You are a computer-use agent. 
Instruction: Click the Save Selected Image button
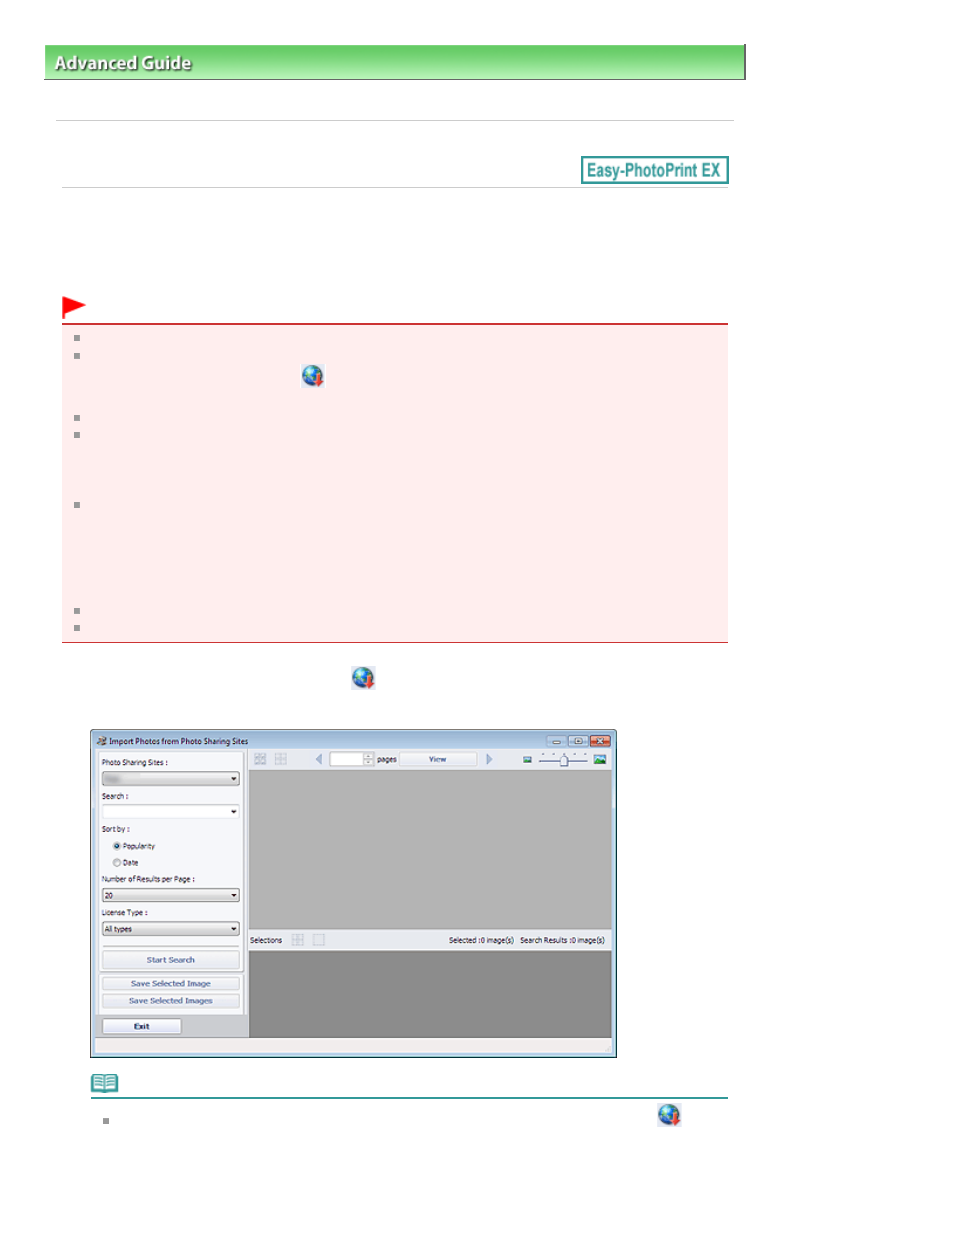170,984
